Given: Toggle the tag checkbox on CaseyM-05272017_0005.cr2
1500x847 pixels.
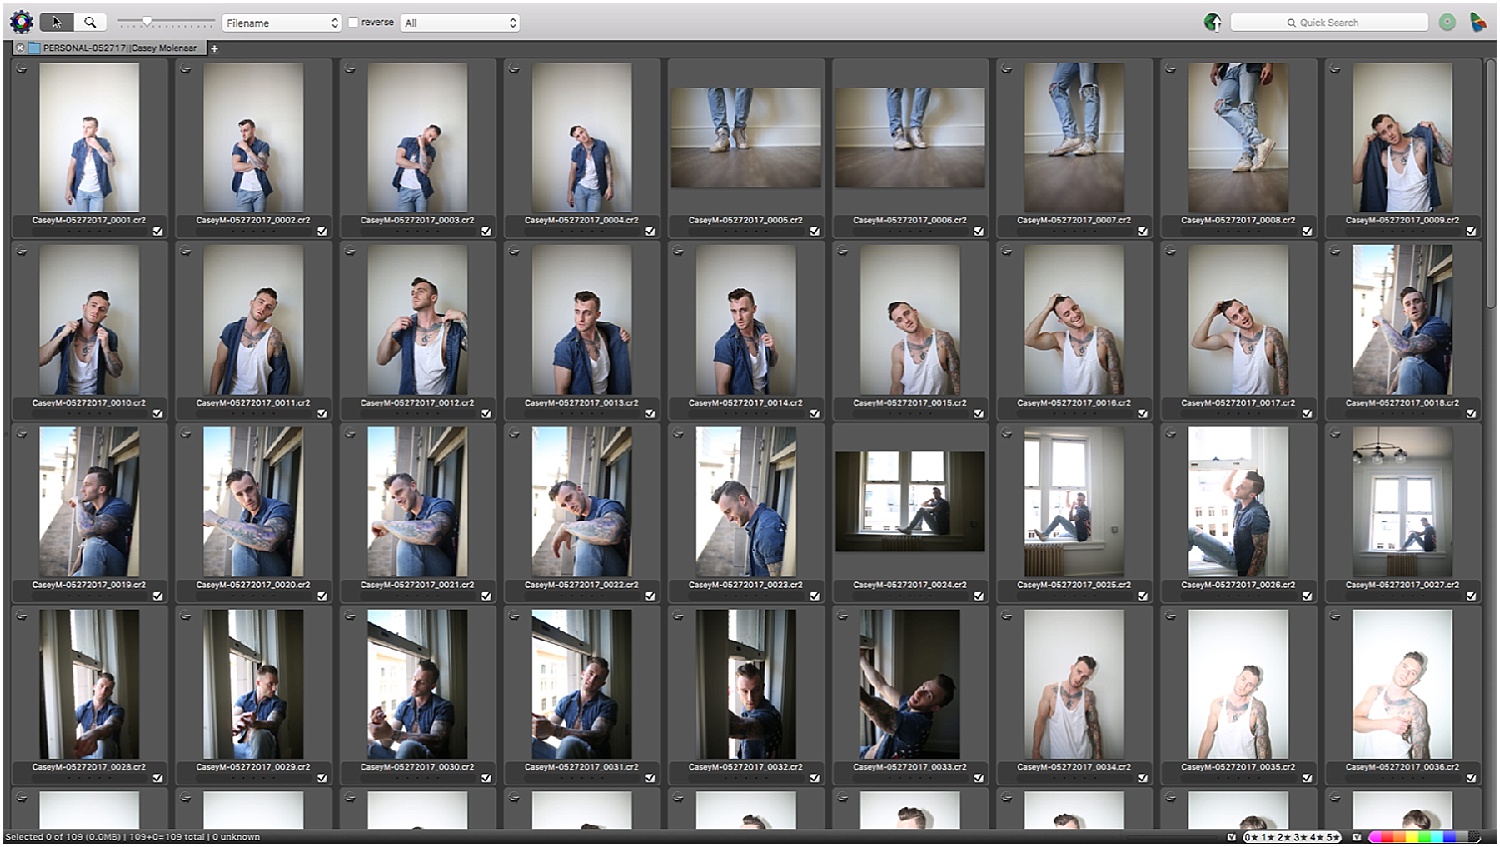Looking at the screenshot, I should click(x=814, y=231).
